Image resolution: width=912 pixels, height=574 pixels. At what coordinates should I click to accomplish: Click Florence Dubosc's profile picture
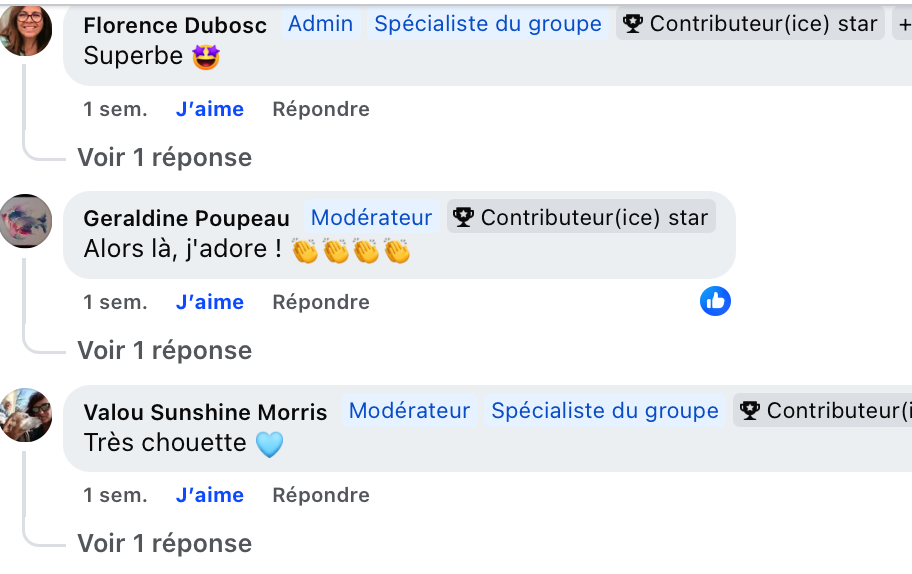[x=26, y=30]
